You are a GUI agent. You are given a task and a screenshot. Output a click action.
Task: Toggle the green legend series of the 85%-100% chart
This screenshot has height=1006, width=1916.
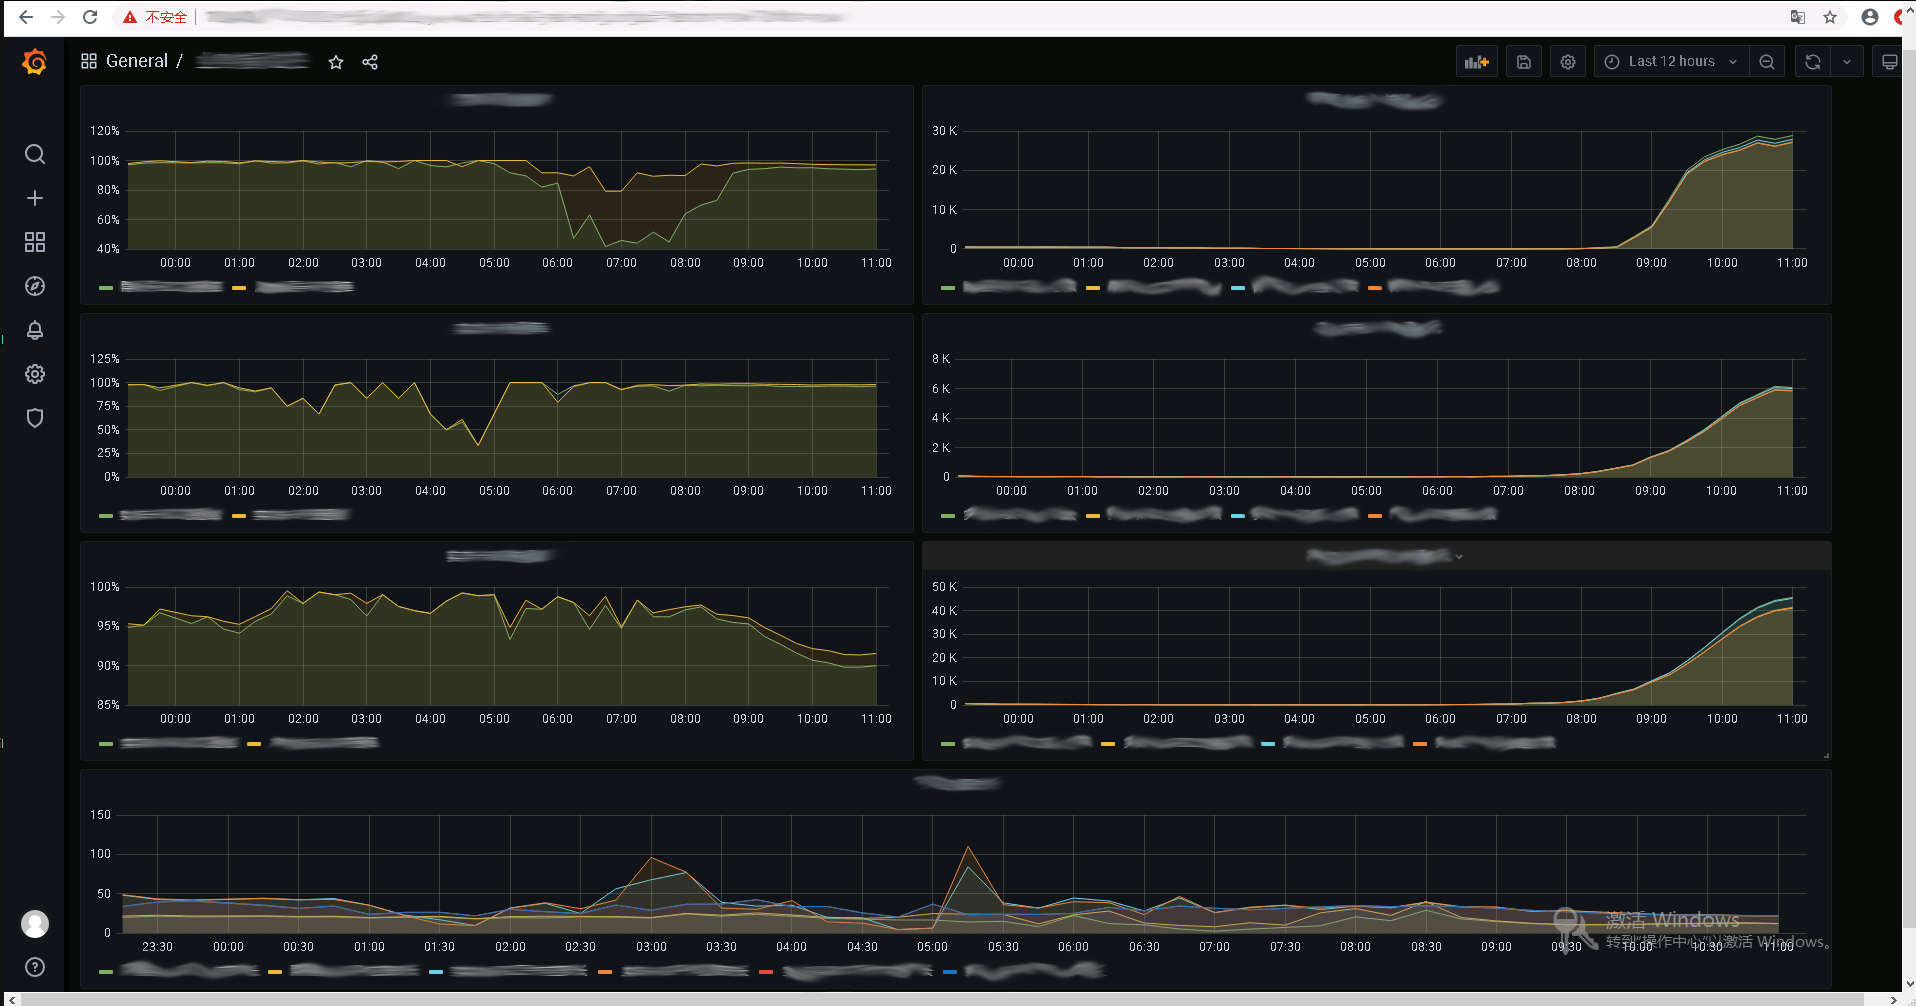pos(170,743)
